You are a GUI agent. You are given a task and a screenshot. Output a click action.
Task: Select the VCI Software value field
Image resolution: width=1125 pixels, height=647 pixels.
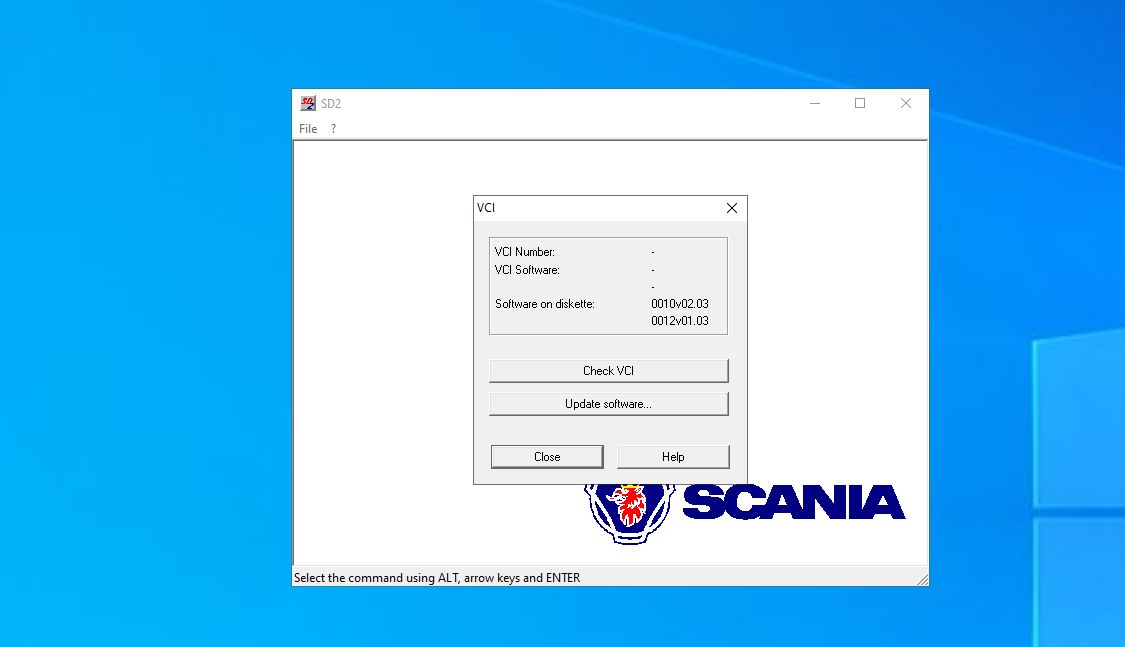click(655, 269)
